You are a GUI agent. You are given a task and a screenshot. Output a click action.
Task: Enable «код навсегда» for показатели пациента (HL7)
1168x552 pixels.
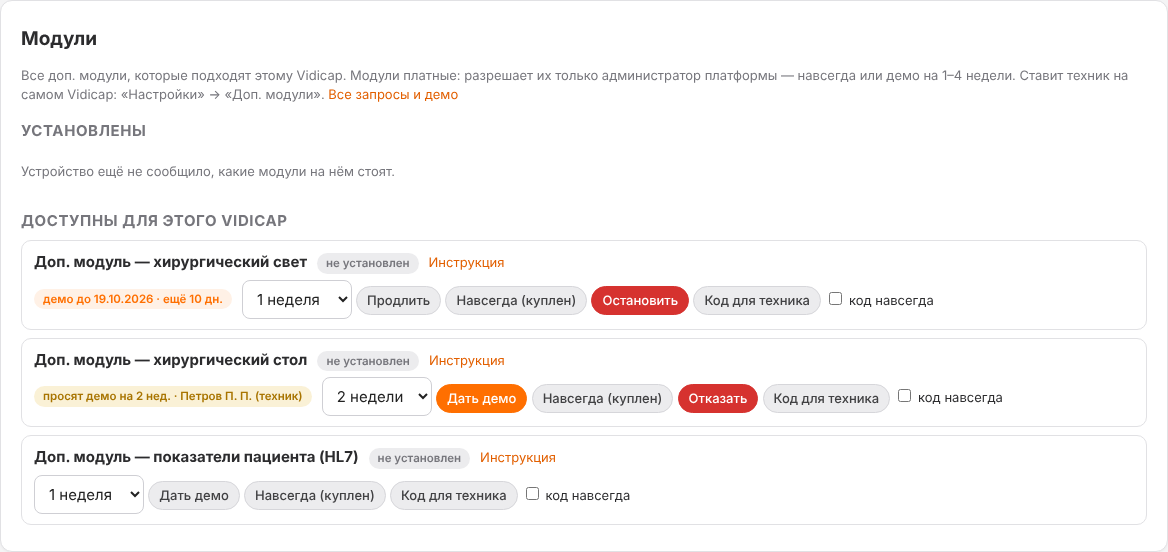click(533, 493)
